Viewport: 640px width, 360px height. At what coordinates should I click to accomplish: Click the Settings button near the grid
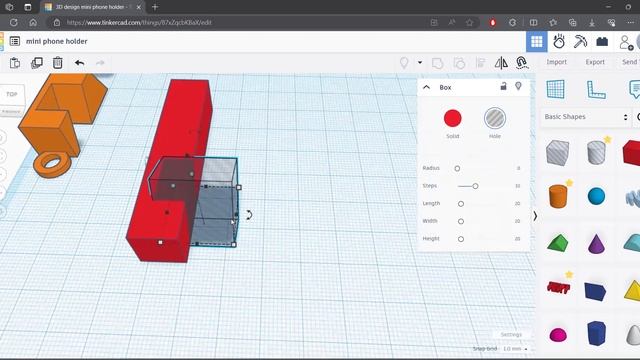click(511, 335)
